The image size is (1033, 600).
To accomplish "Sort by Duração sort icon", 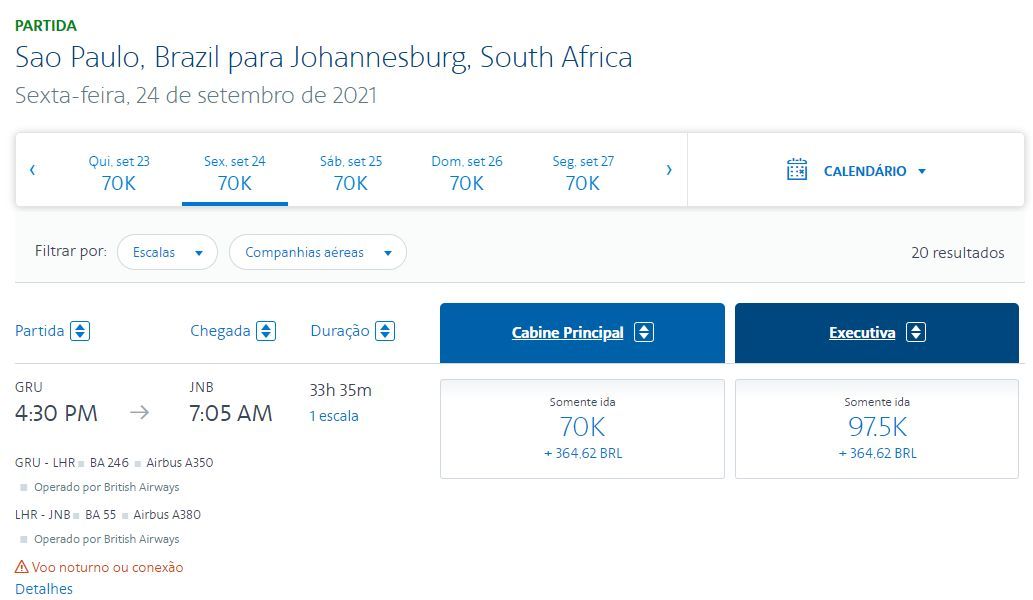I will [385, 331].
